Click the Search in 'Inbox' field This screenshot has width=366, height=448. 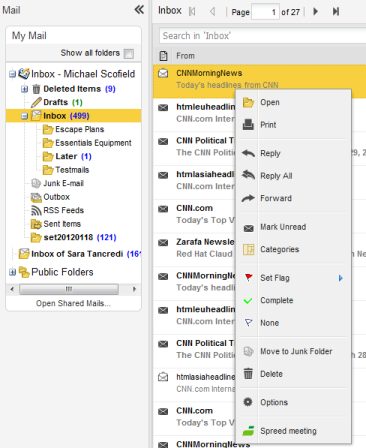262,36
